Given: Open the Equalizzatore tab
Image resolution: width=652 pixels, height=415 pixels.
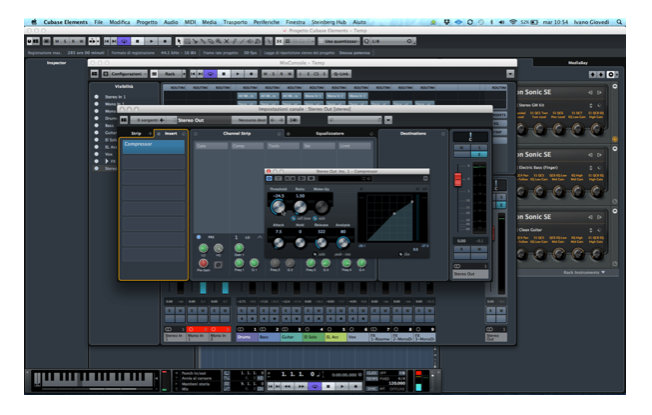Looking at the screenshot, I should point(330,133).
